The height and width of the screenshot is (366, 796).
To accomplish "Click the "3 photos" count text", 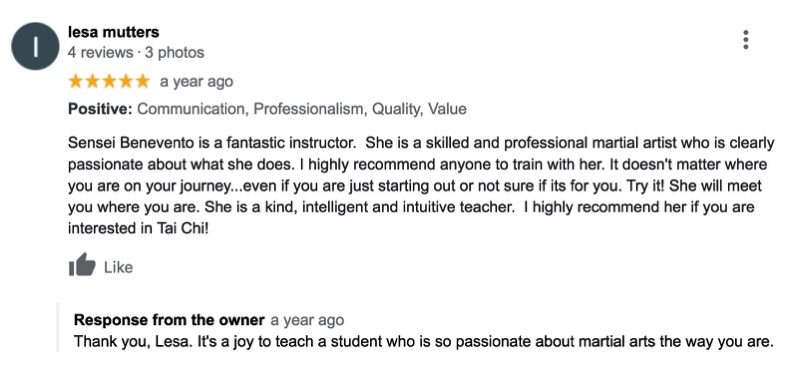I will pyautogui.click(x=174, y=53).
